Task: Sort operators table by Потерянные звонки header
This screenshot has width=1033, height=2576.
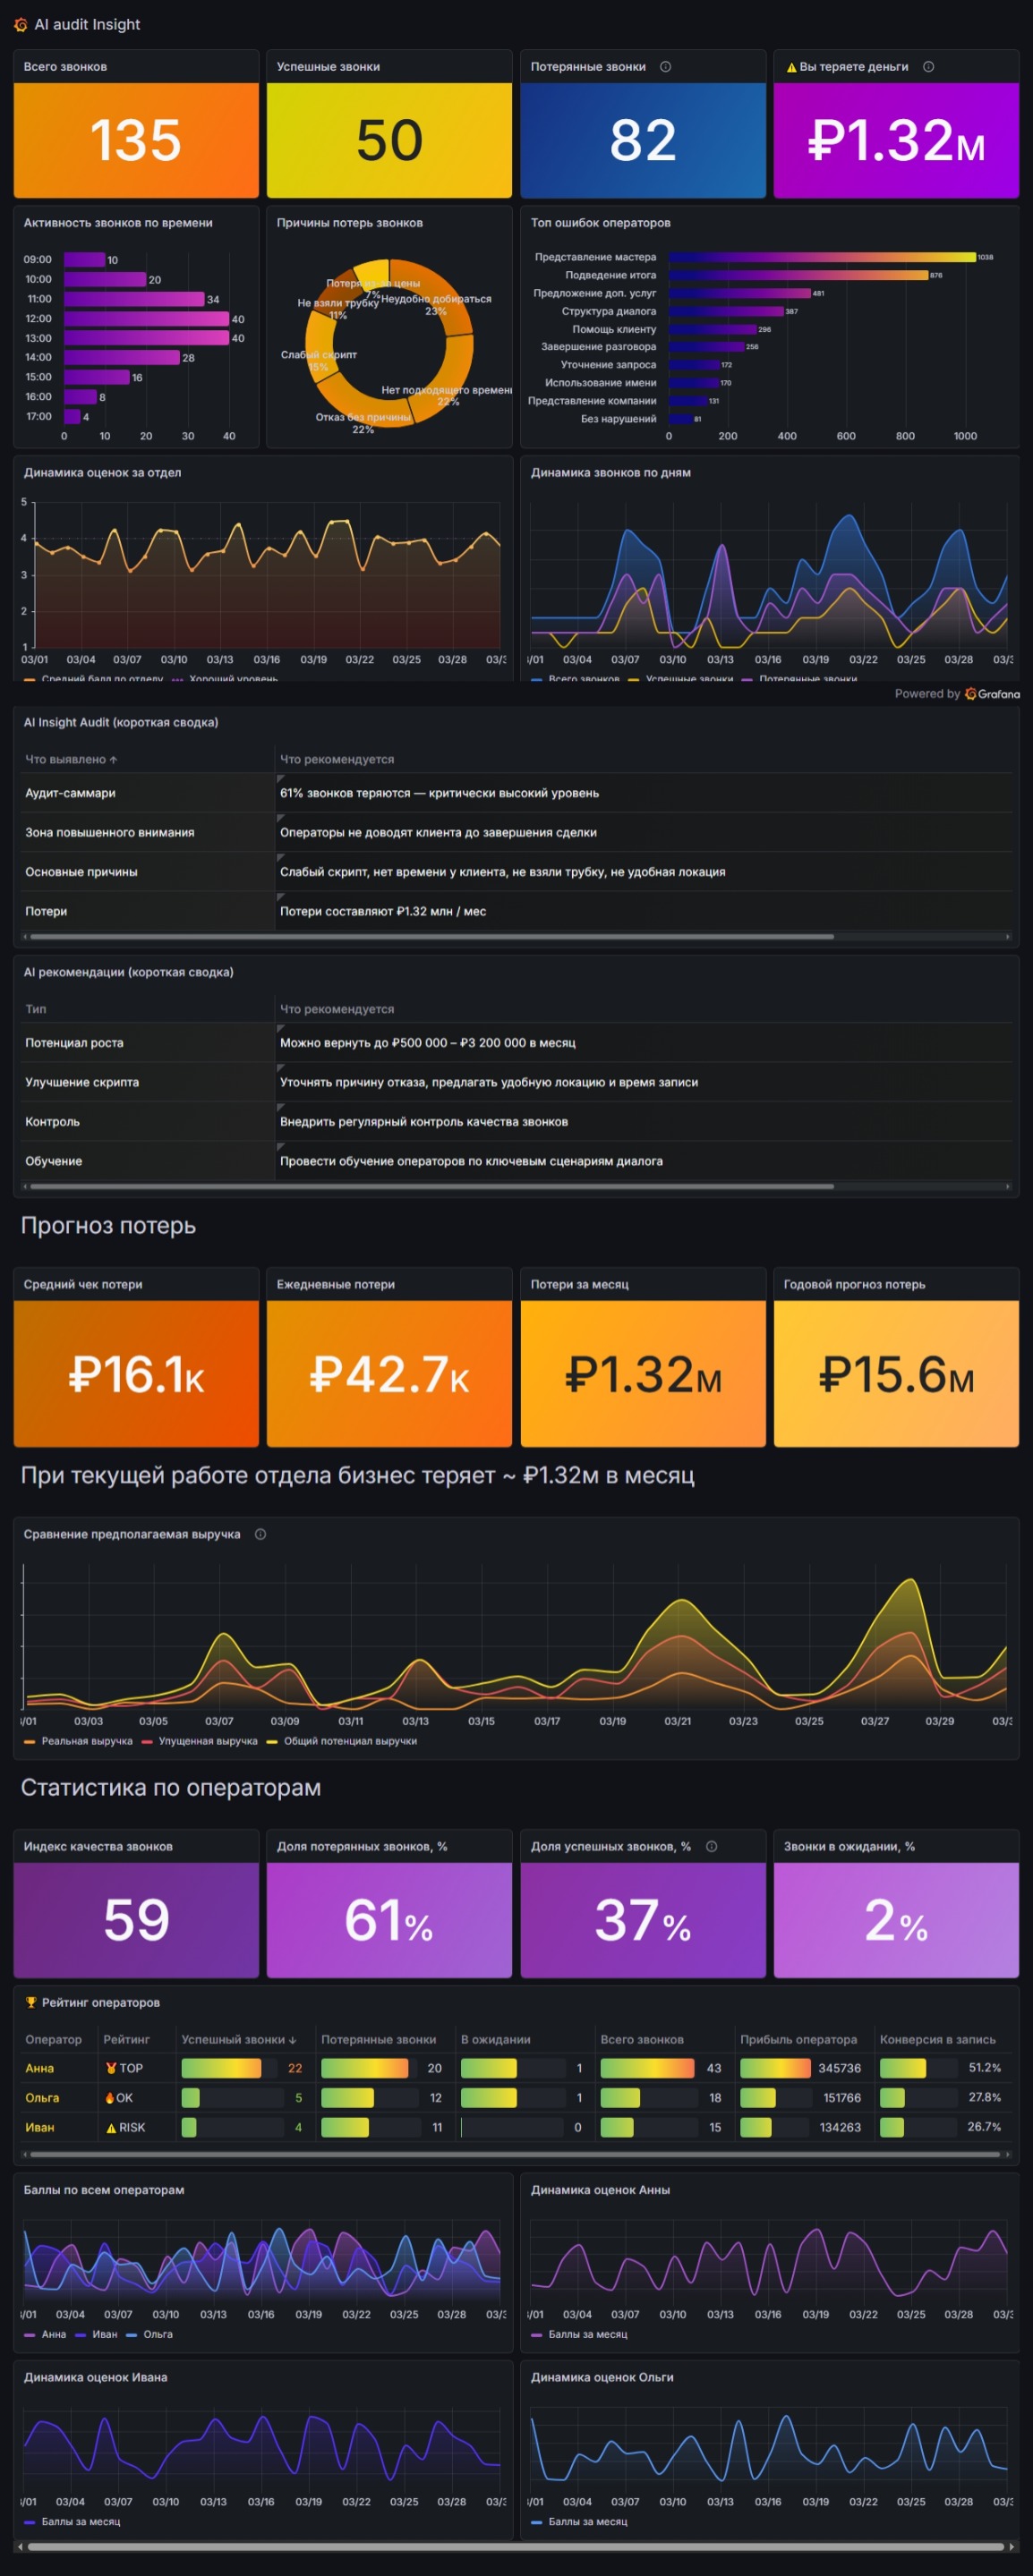Action: [x=378, y=2040]
